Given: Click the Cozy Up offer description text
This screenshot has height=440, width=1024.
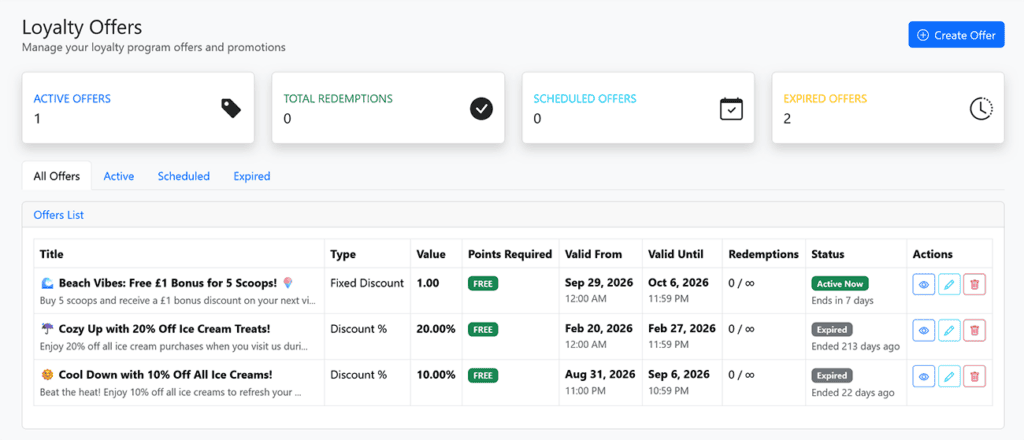Looking at the screenshot, I should pyautogui.click(x=174, y=346).
